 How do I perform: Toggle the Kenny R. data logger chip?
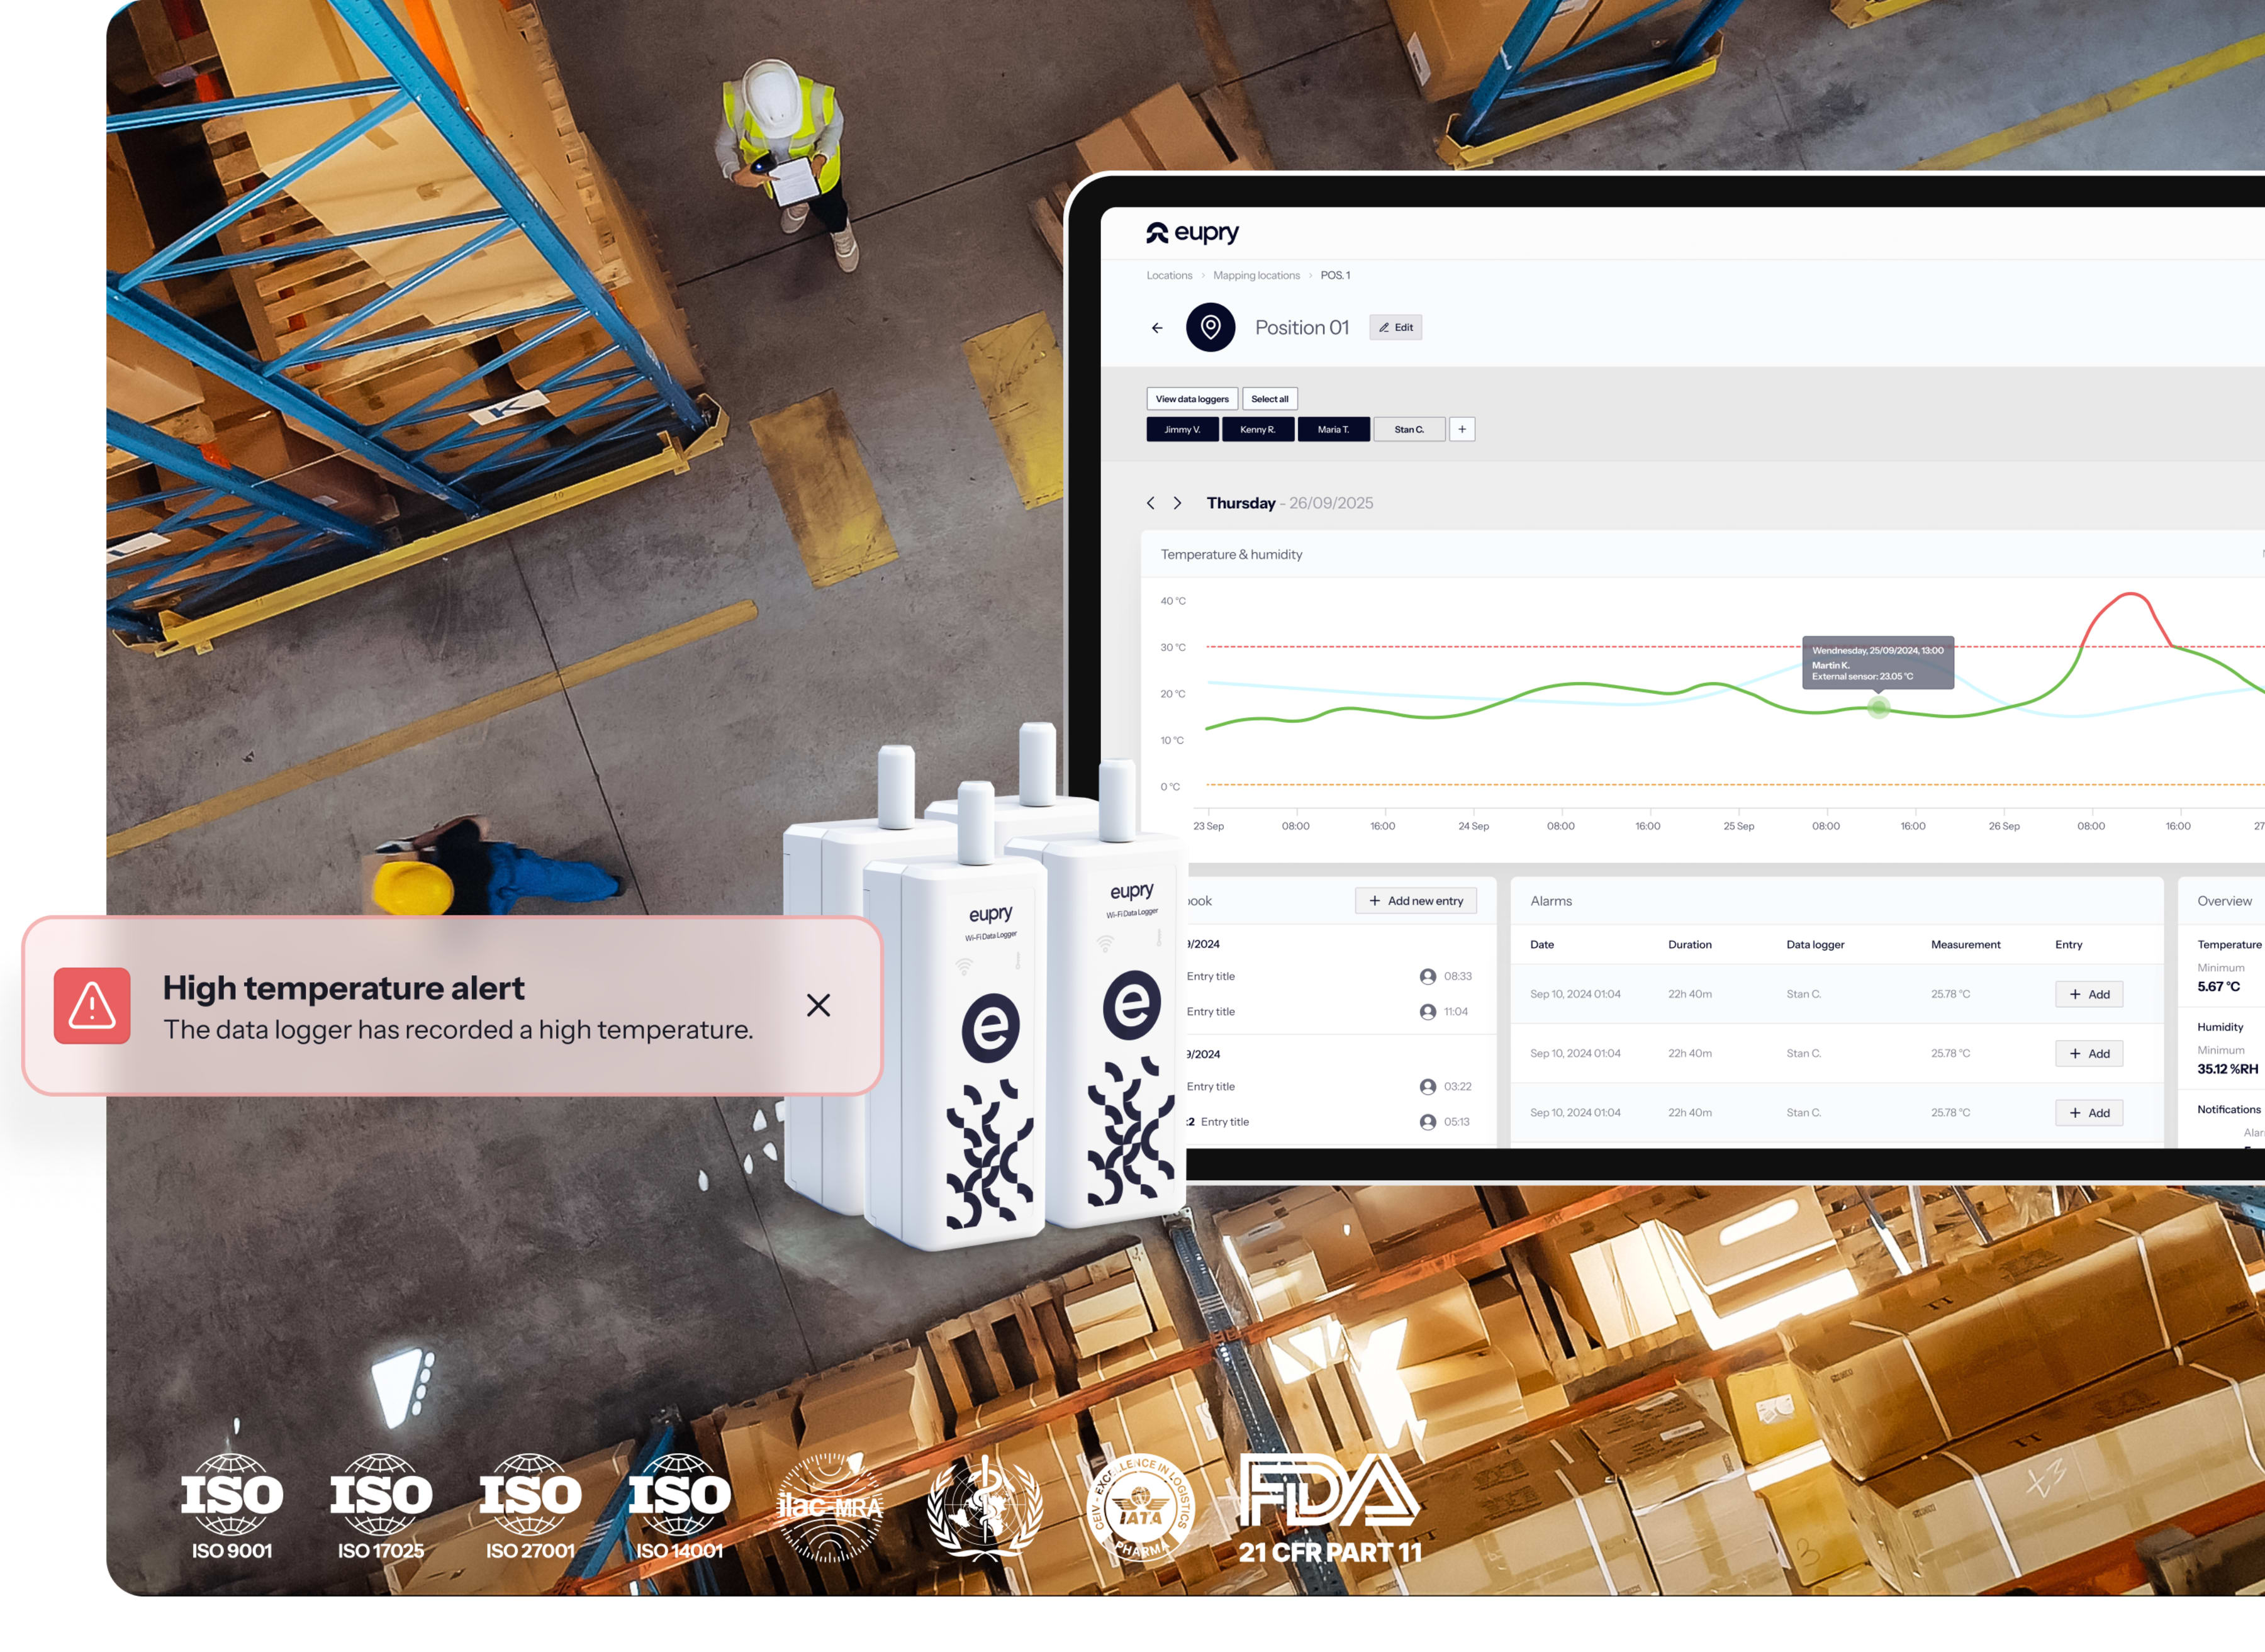tap(1257, 429)
